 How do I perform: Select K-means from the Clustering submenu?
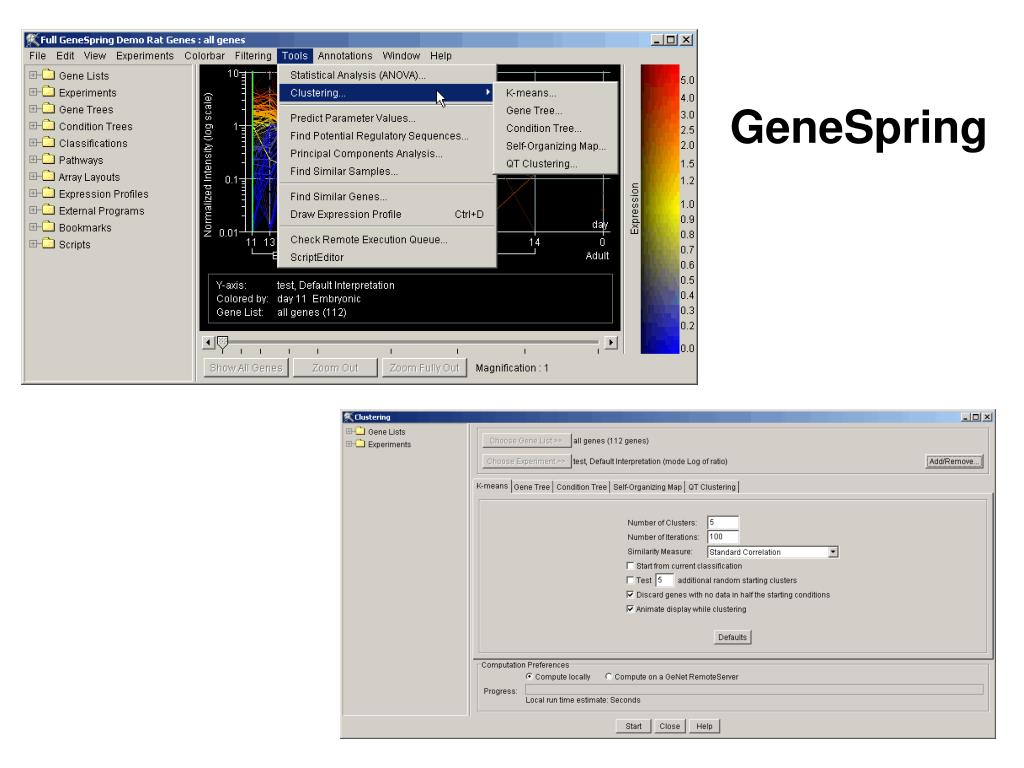[555, 93]
